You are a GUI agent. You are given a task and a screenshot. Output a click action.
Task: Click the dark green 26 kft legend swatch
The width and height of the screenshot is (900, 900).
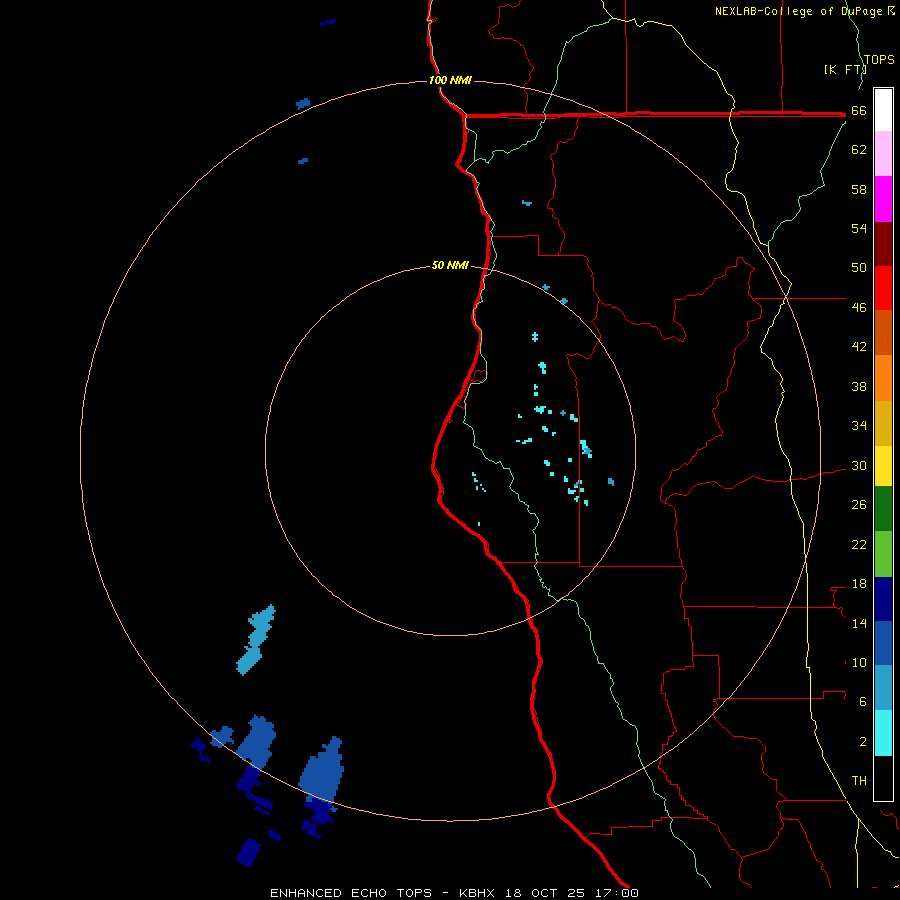[883, 509]
